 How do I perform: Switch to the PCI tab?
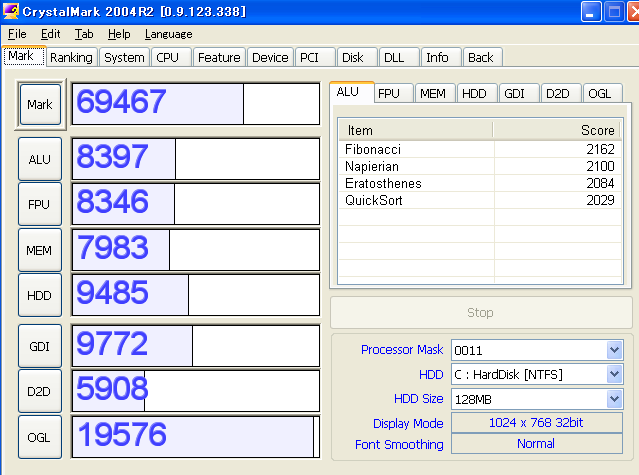(315, 57)
